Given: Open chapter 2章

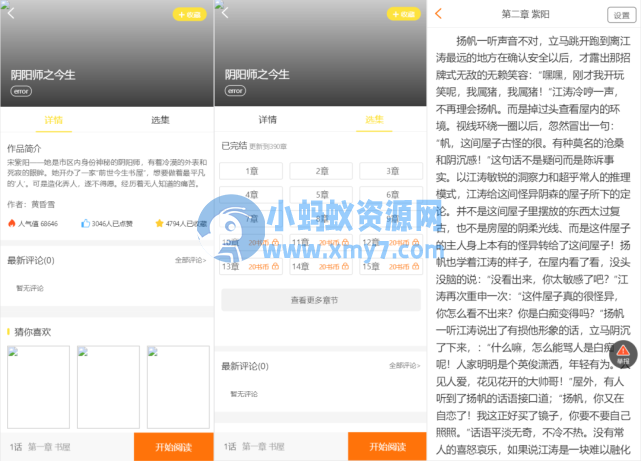Looking at the screenshot, I should pos(321,171).
